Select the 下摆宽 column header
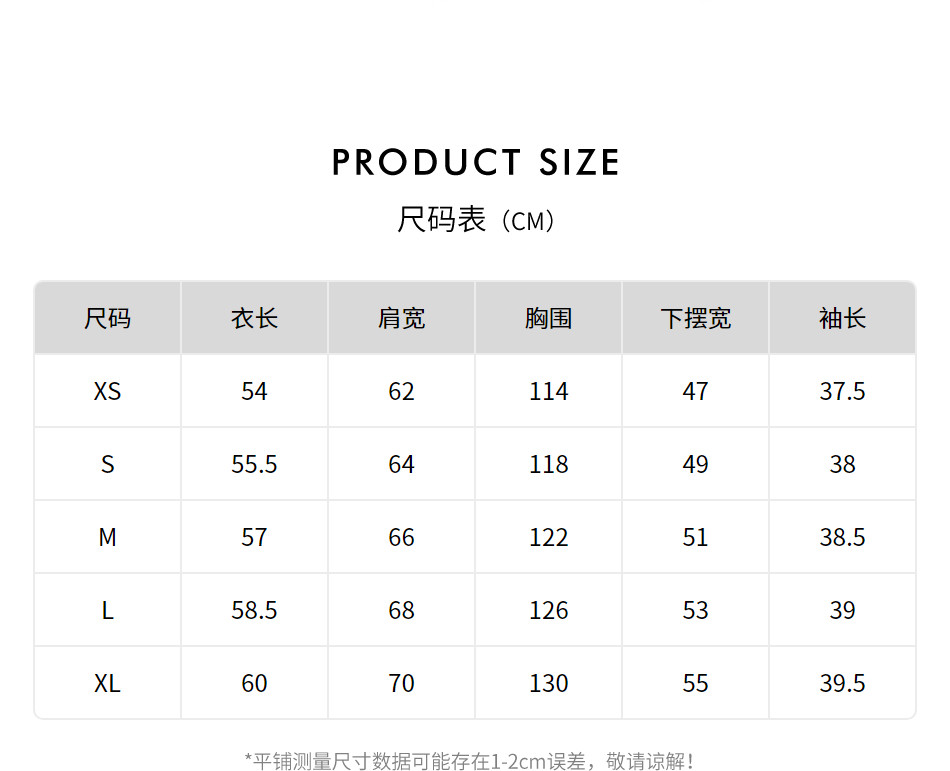 pyautogui.click(x=695, y=319)
